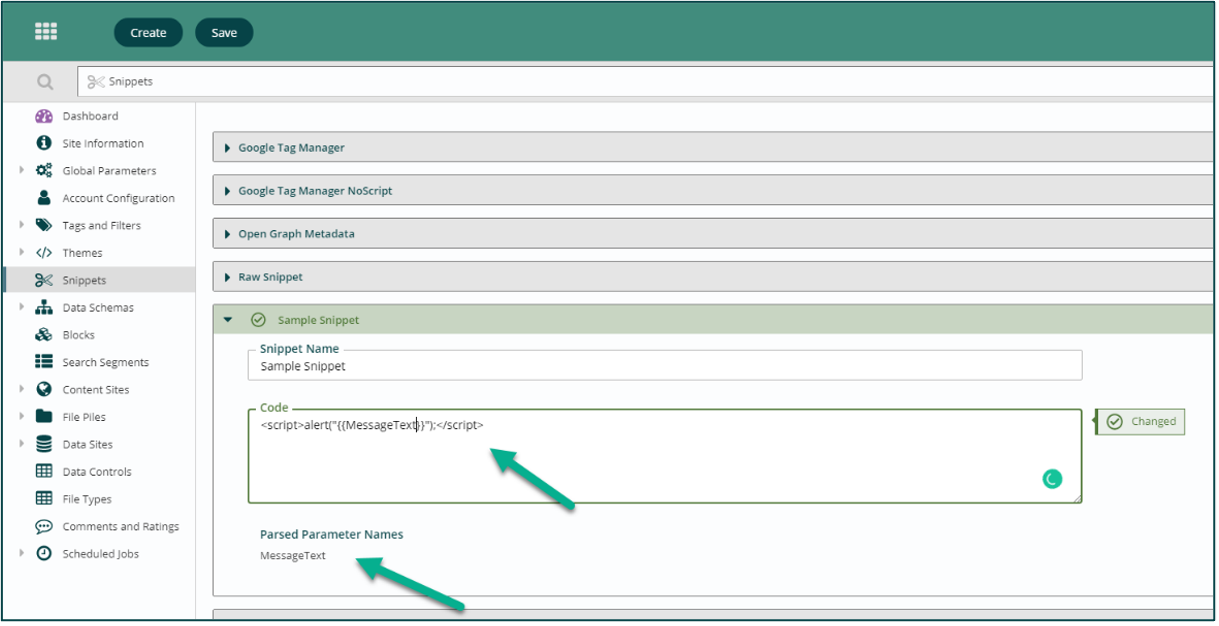Click the Parsed Parameter Names heading
The image size is (1219, 626).
point(332,534)
